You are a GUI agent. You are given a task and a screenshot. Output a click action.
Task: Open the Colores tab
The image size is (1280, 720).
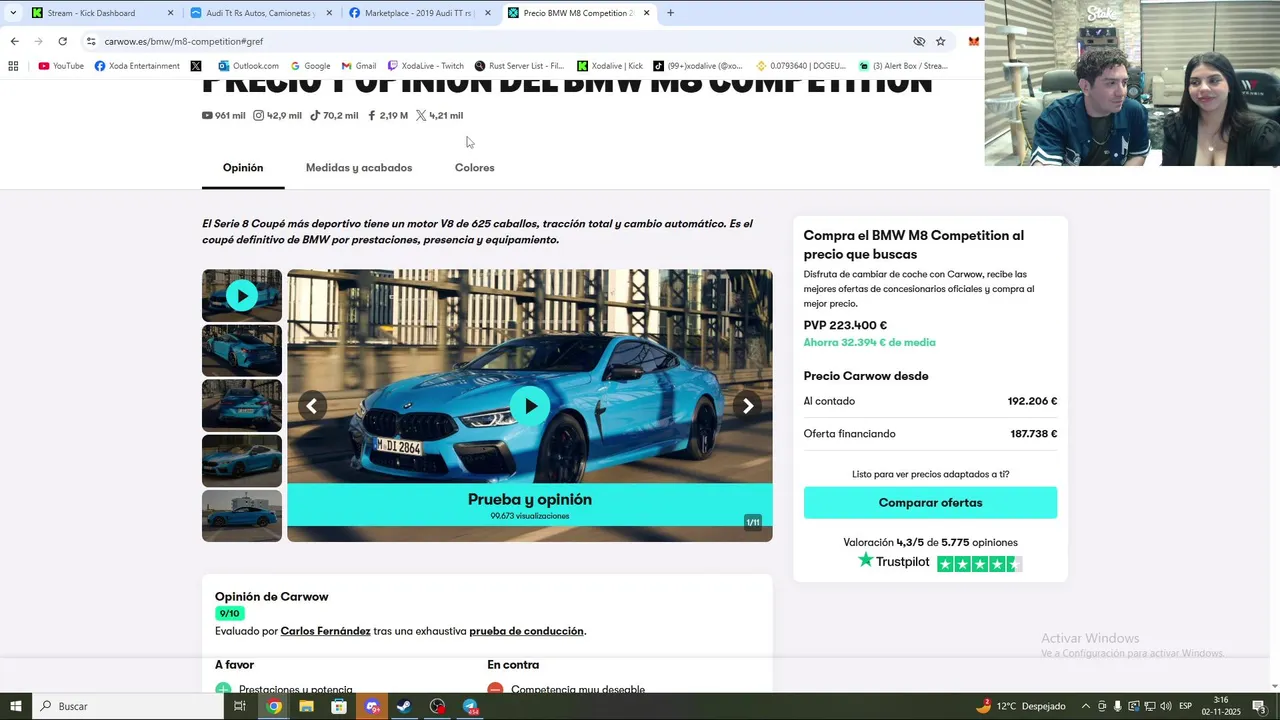(475, 168)
